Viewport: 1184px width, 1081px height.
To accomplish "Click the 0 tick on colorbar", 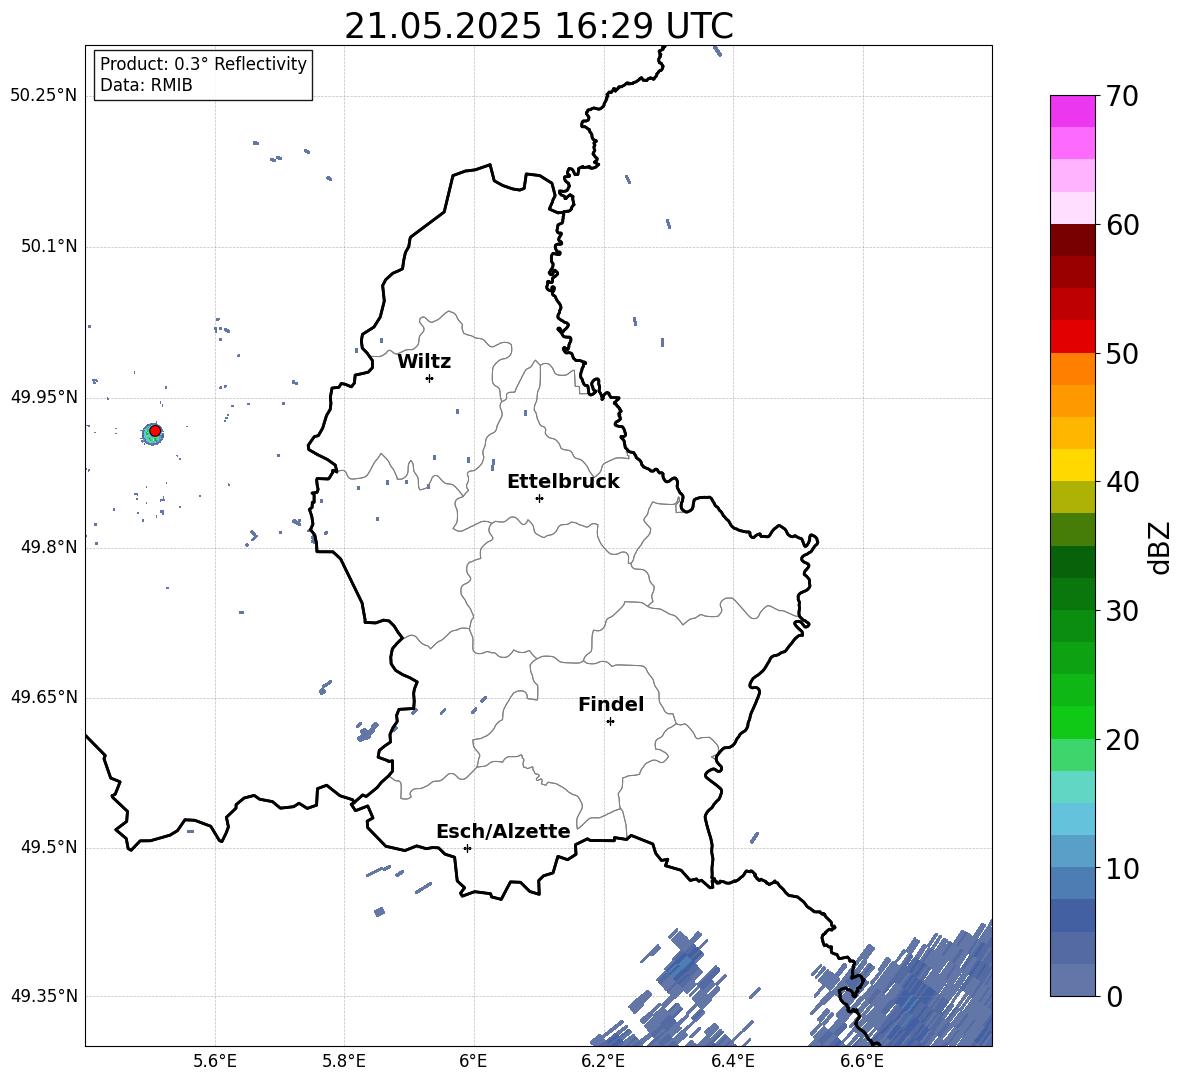I will click(x=1114, y=996).
